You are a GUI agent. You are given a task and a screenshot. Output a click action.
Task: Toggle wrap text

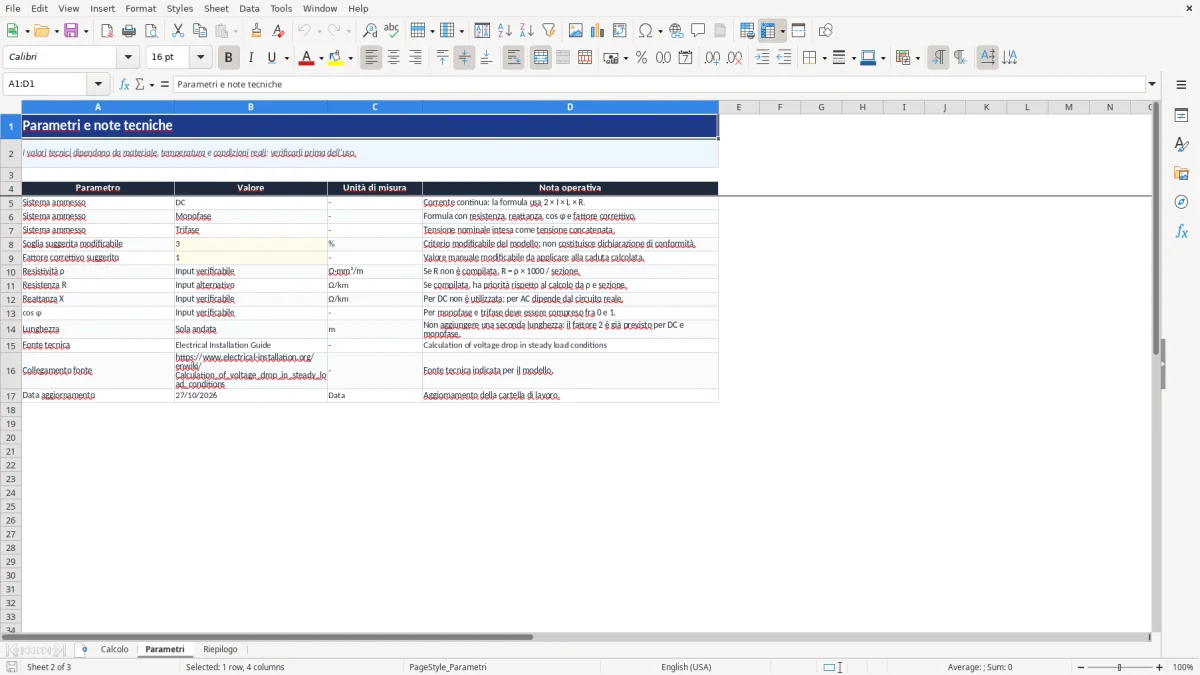tap(514, 58)
